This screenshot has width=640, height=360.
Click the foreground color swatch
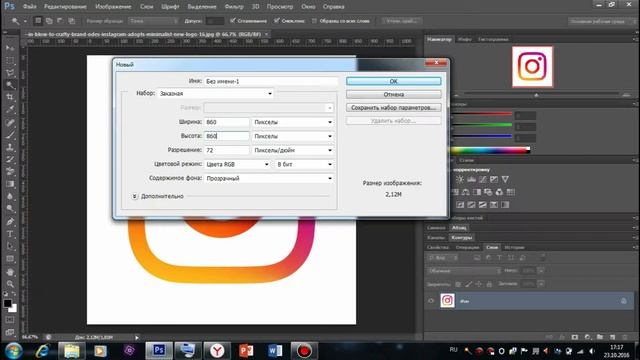point(7,303)
